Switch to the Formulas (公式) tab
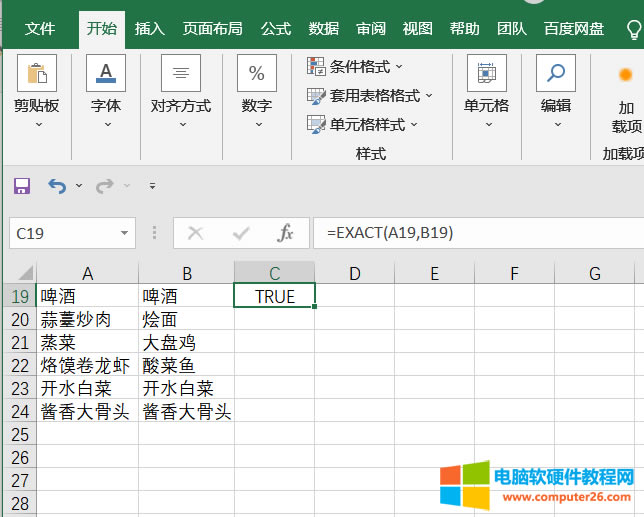This screenshot has height=517, width=644. coord(276,28)
